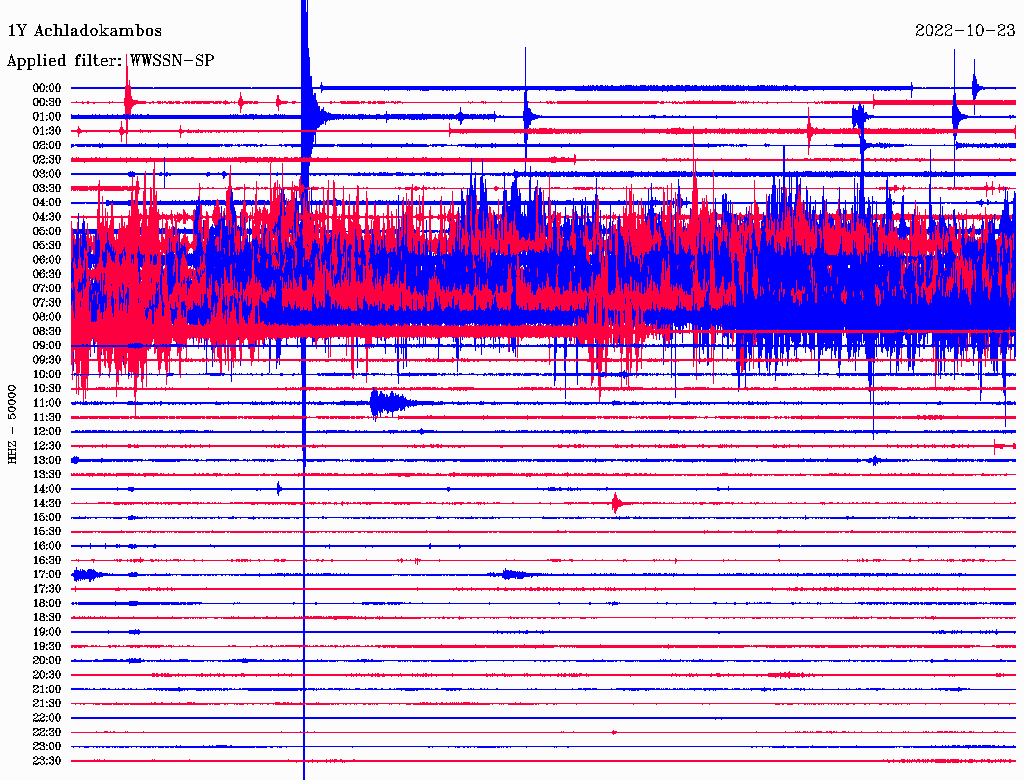Select the 01:30 time label
The width and height of the screenshot is (1024, 780).
click(47, 131)
